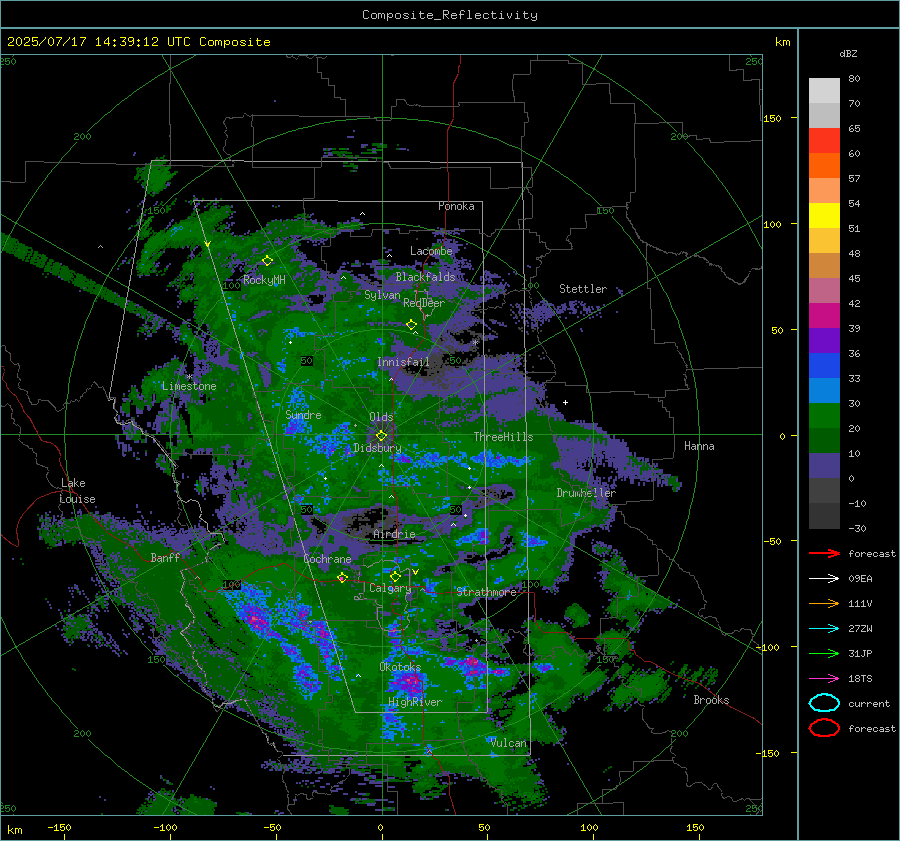Click the Airdrie city label
Viewport: 900px width, 841px height.
(394, 534)
